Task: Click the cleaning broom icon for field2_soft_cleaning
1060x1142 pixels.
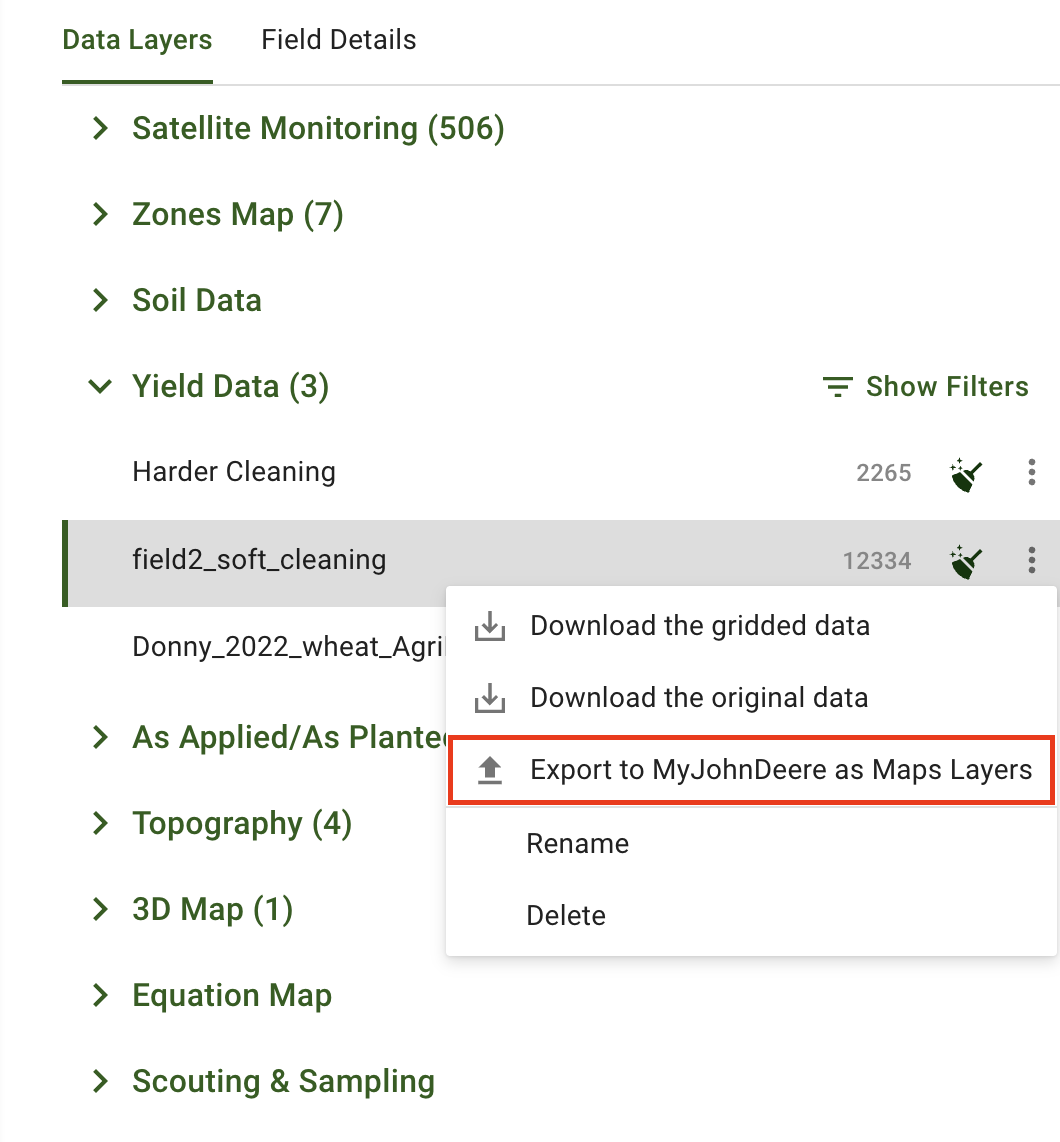Action: pyautogui.click(x=966, y=560)
